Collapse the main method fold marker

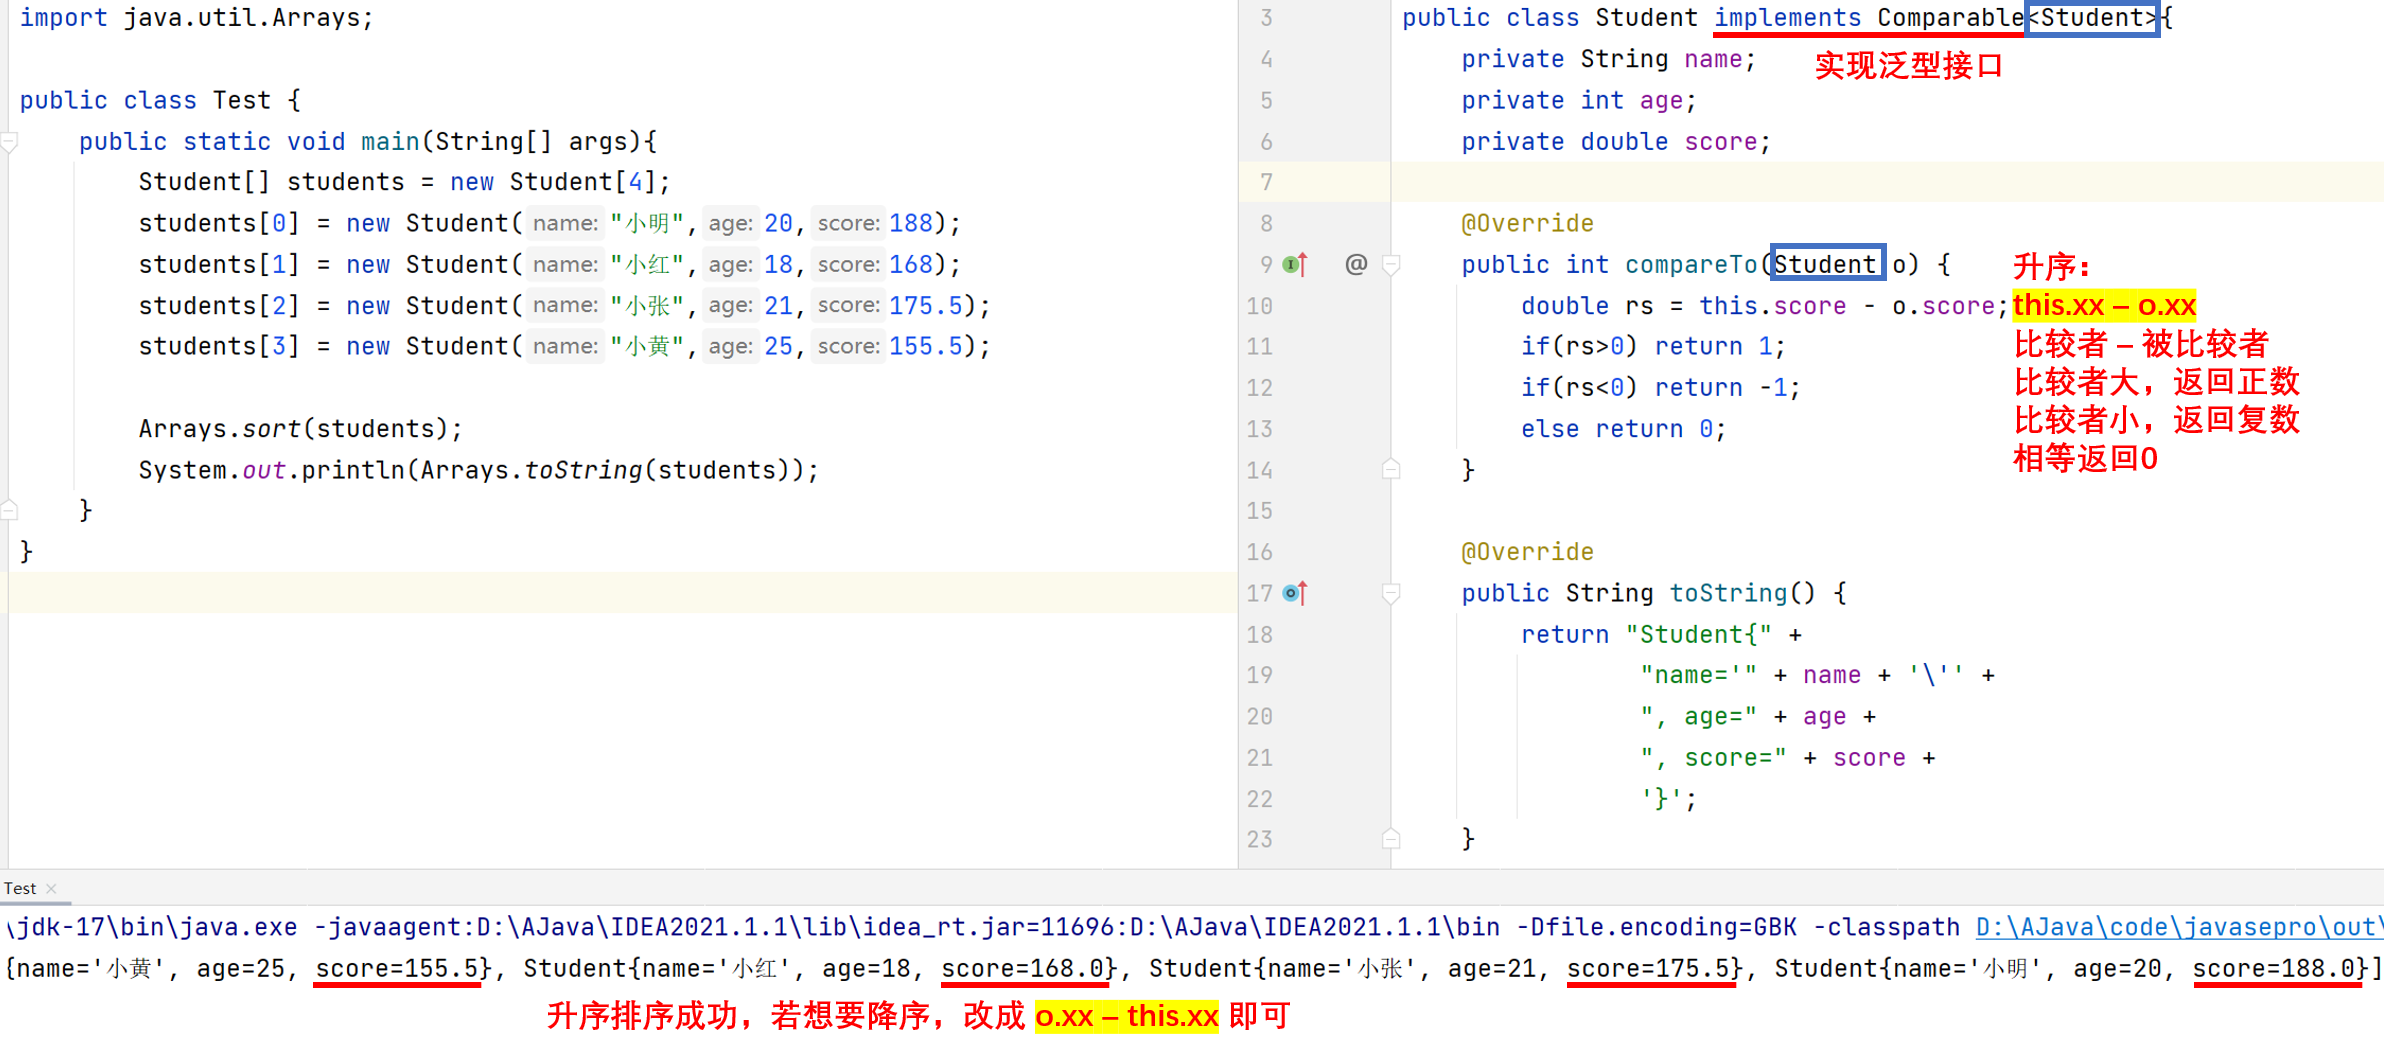pyautogui.click(x=9, y=143)
